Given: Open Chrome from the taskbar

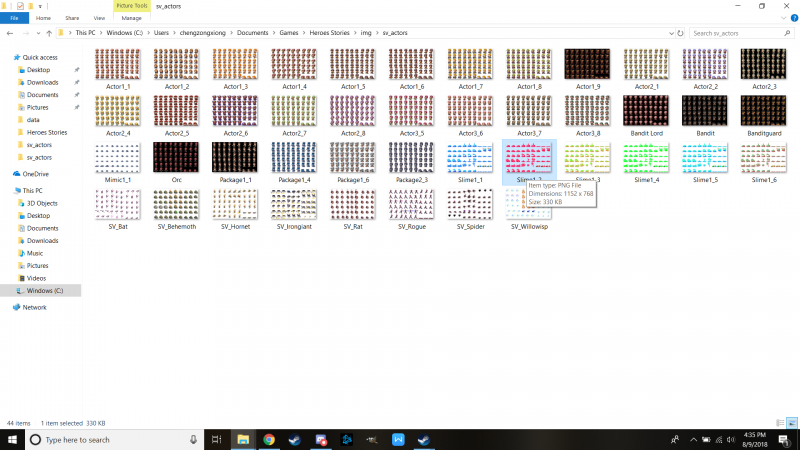Looking at the screenshot, I should (269, 440).
